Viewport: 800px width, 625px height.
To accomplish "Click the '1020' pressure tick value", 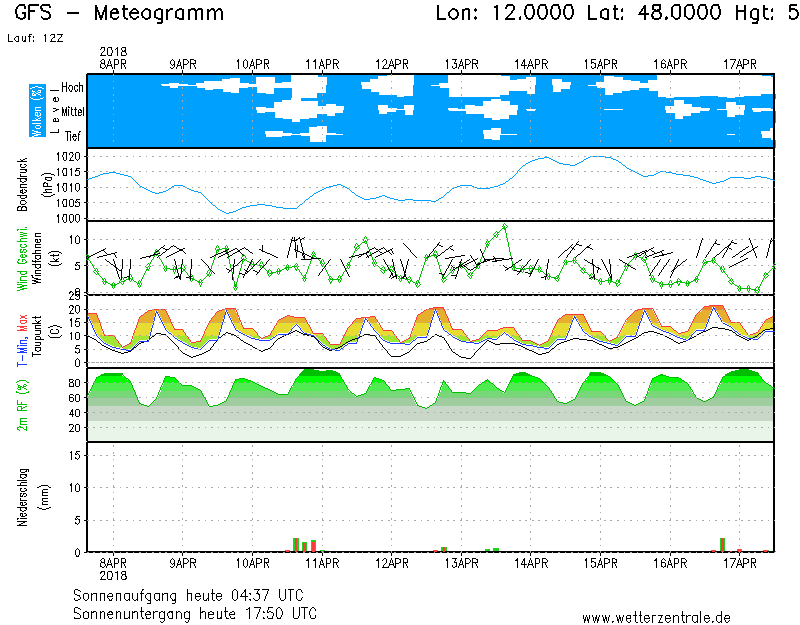I will (x=68, y=156).
